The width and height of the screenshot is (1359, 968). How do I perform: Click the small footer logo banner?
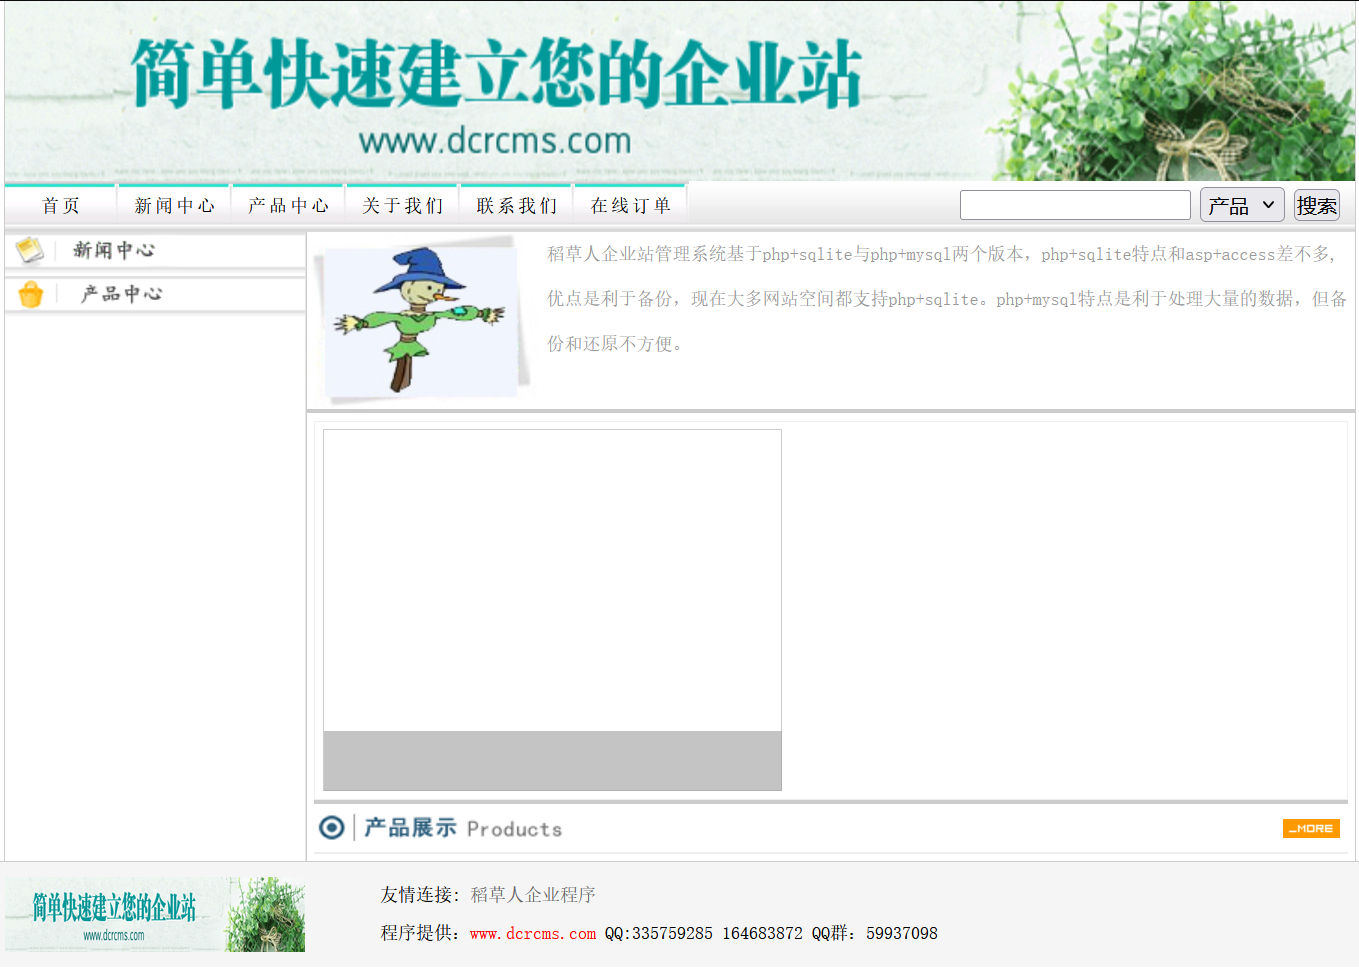point(155,914)
